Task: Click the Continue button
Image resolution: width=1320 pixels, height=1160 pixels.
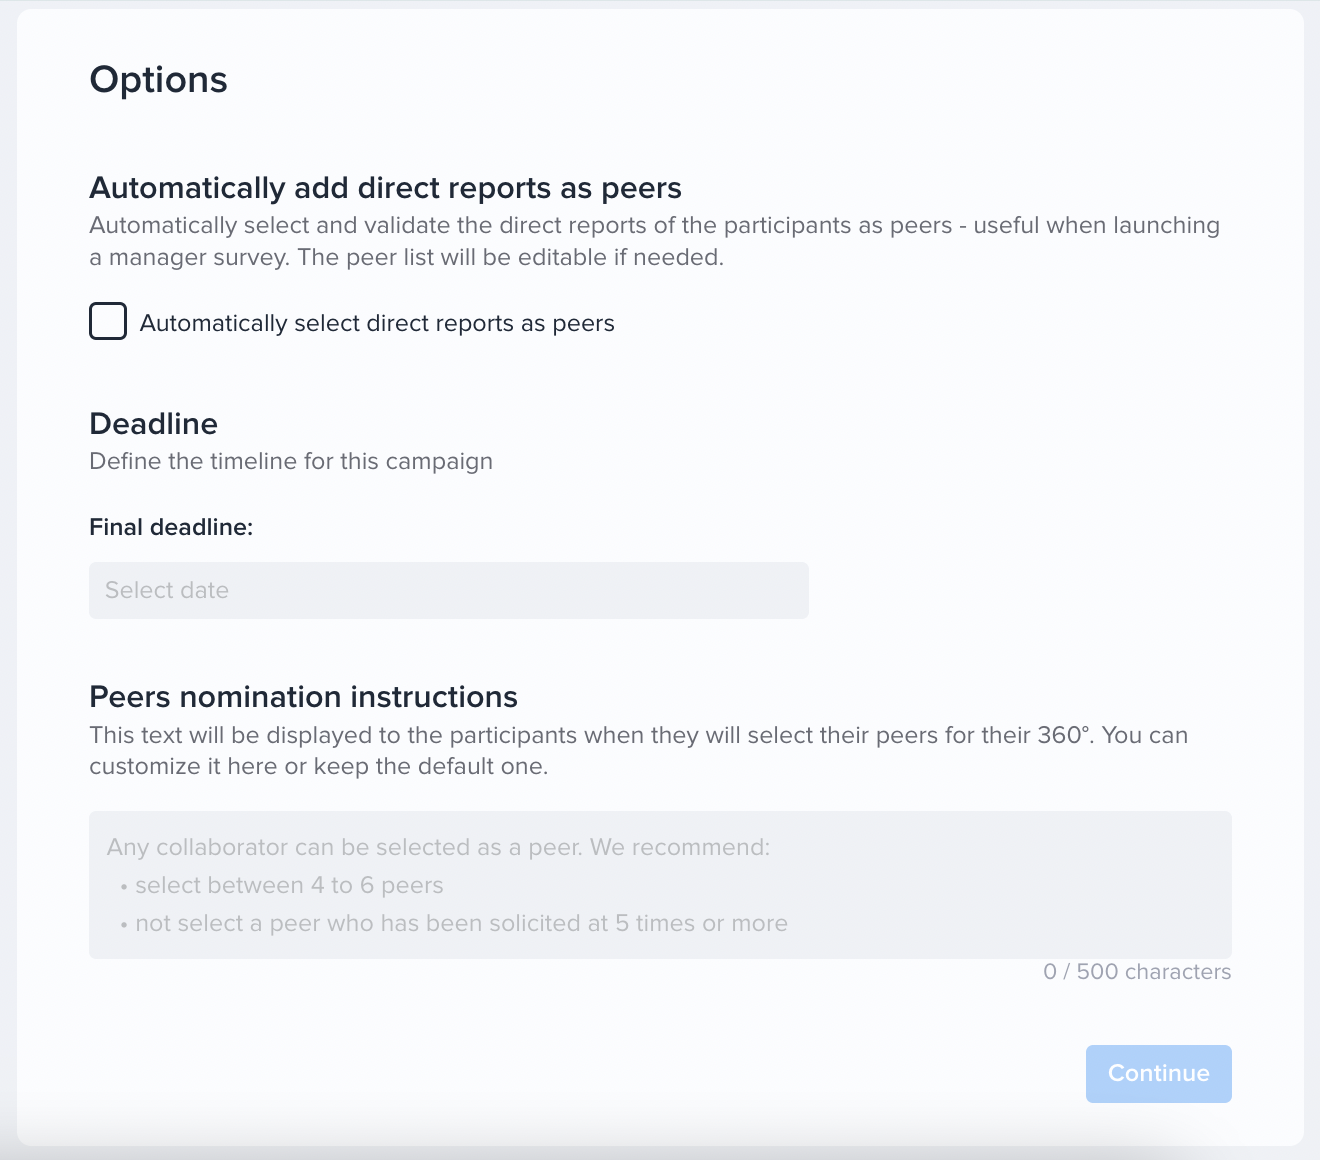Action: (1158, 1073)
